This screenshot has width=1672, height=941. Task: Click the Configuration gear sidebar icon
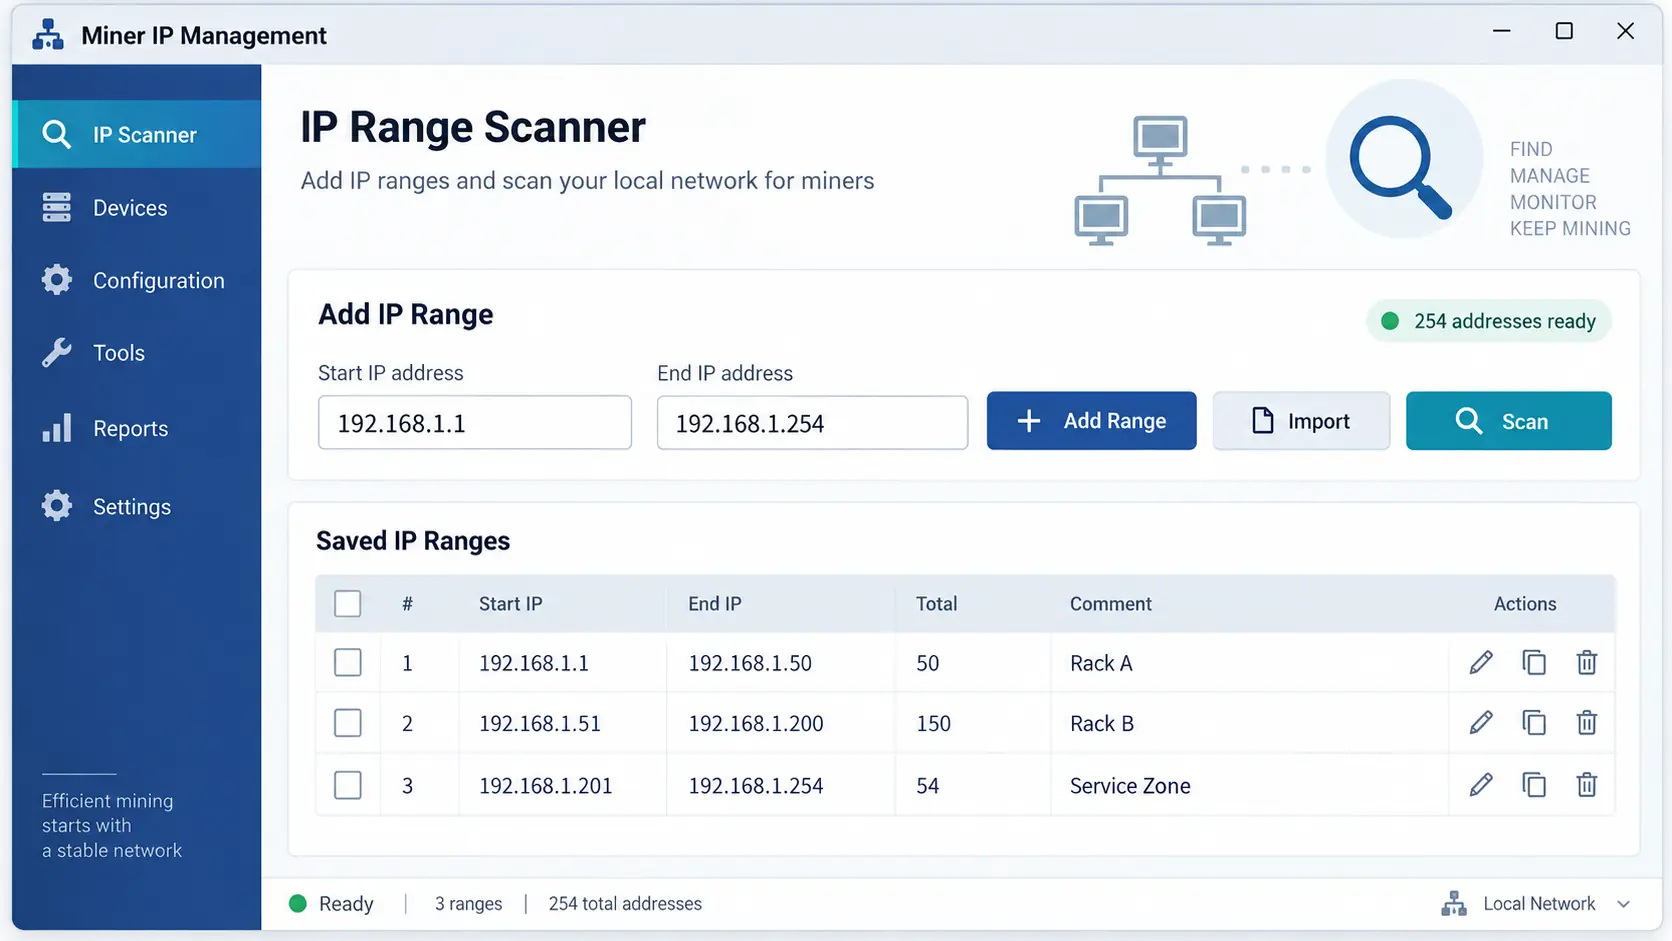(57, 280)
